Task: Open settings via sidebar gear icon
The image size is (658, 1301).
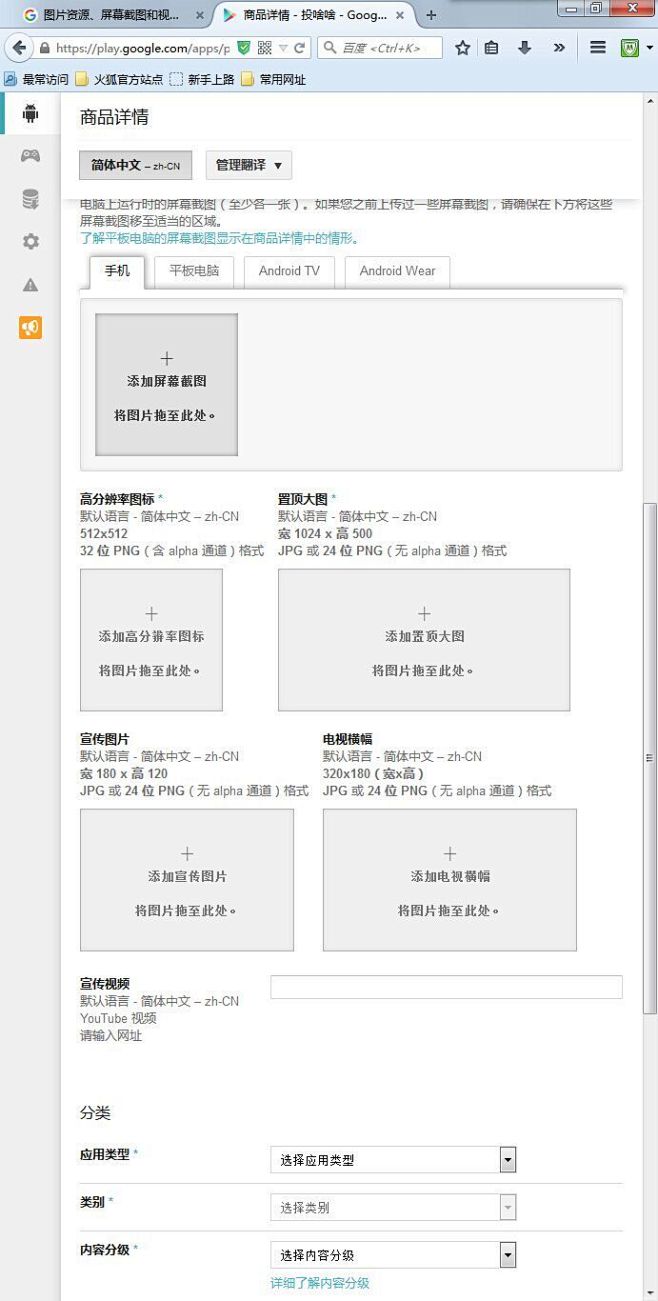Action: tap(30, 242)
